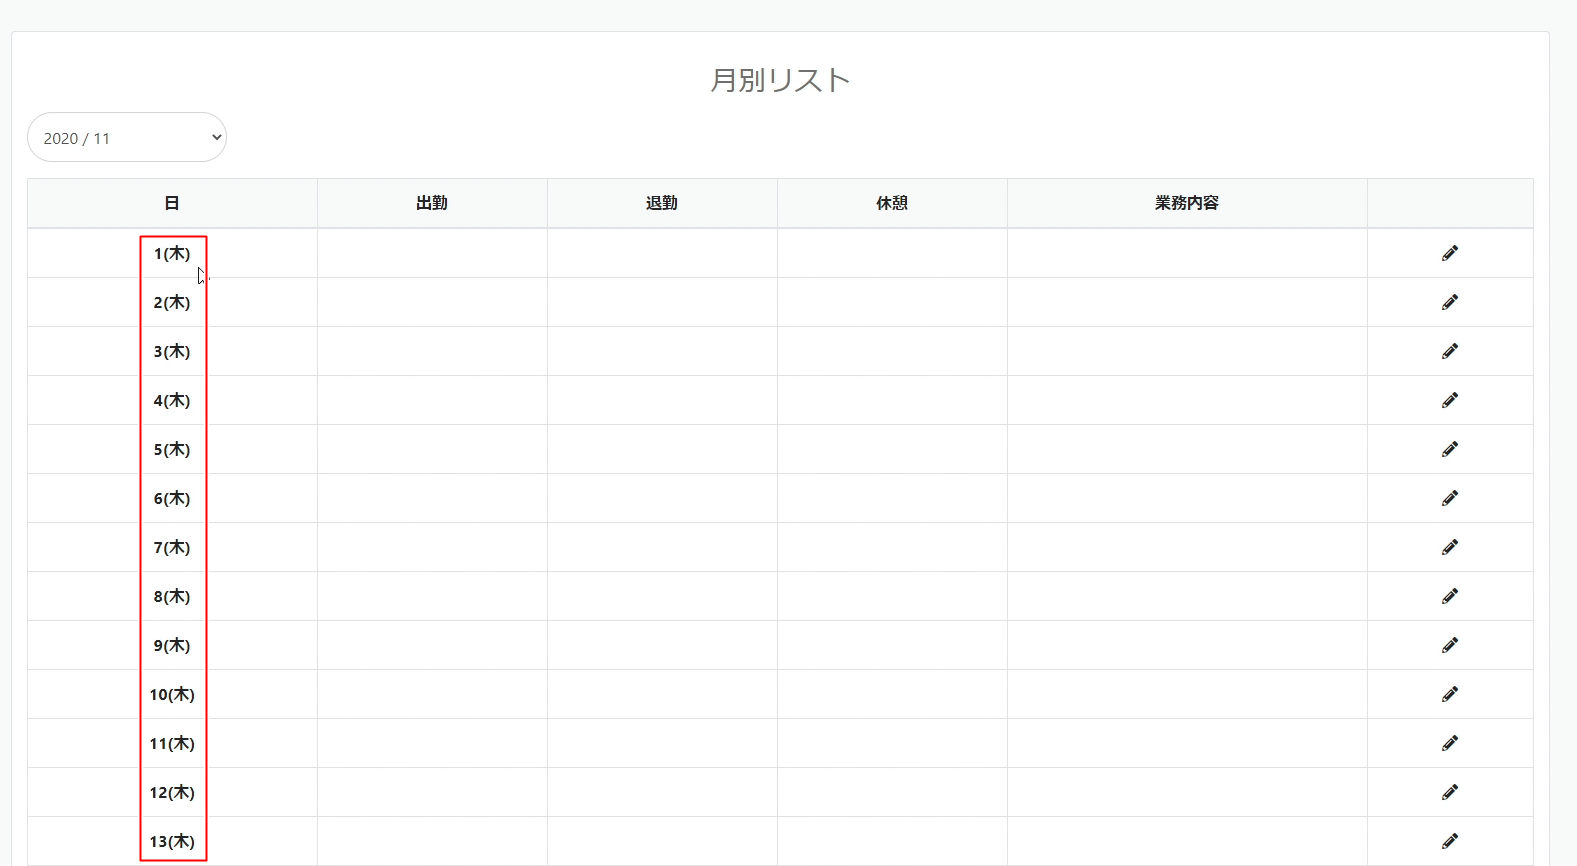This screenshot has width=1577, height=866.
Task: Select the 9(木) date cell
Action: coord(172,645)
